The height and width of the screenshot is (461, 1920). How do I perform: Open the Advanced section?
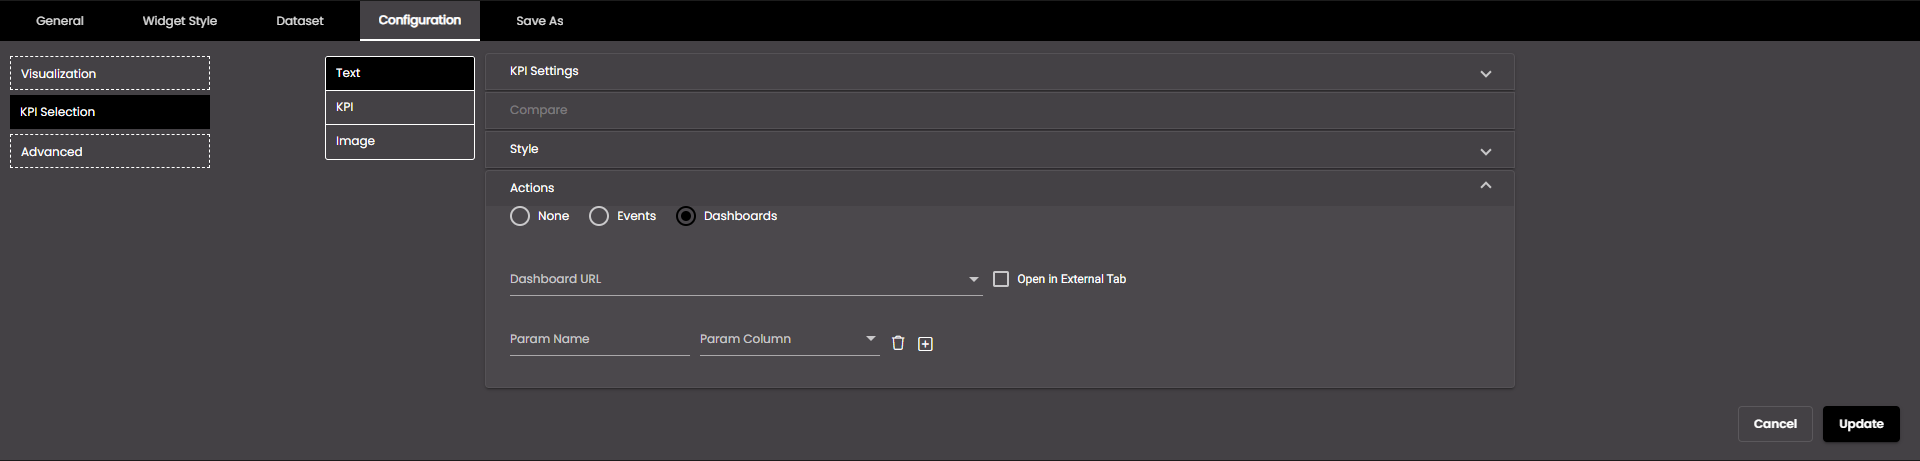(x=110, y=151)
